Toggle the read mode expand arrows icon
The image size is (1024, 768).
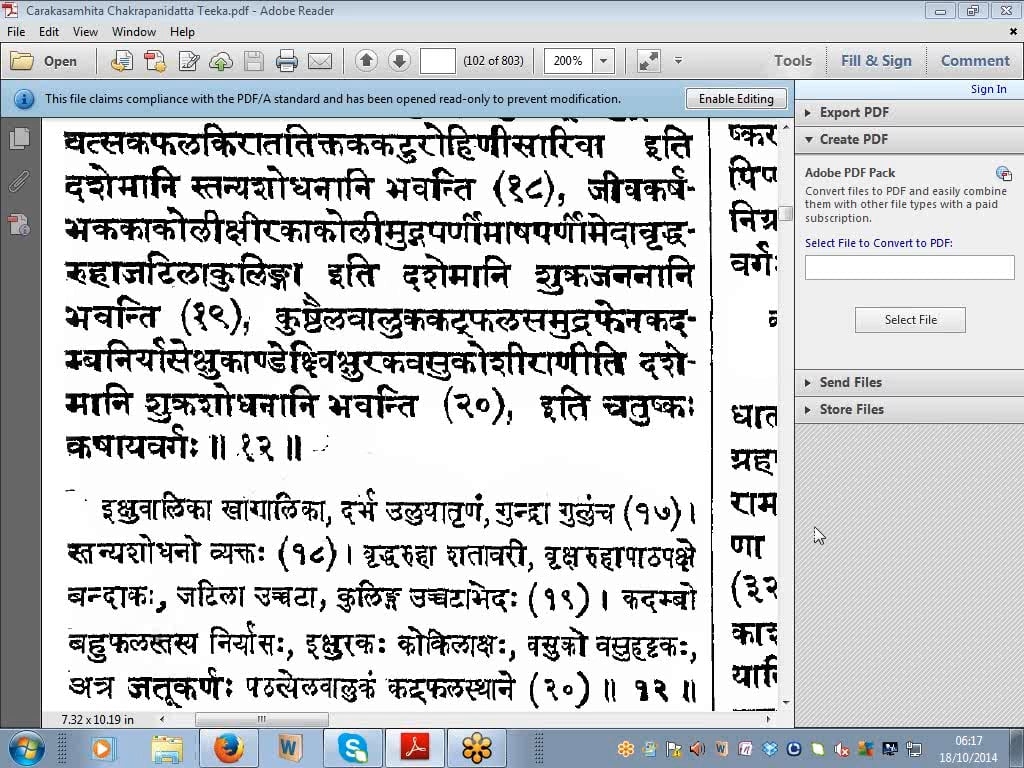(x=649, y=61)
